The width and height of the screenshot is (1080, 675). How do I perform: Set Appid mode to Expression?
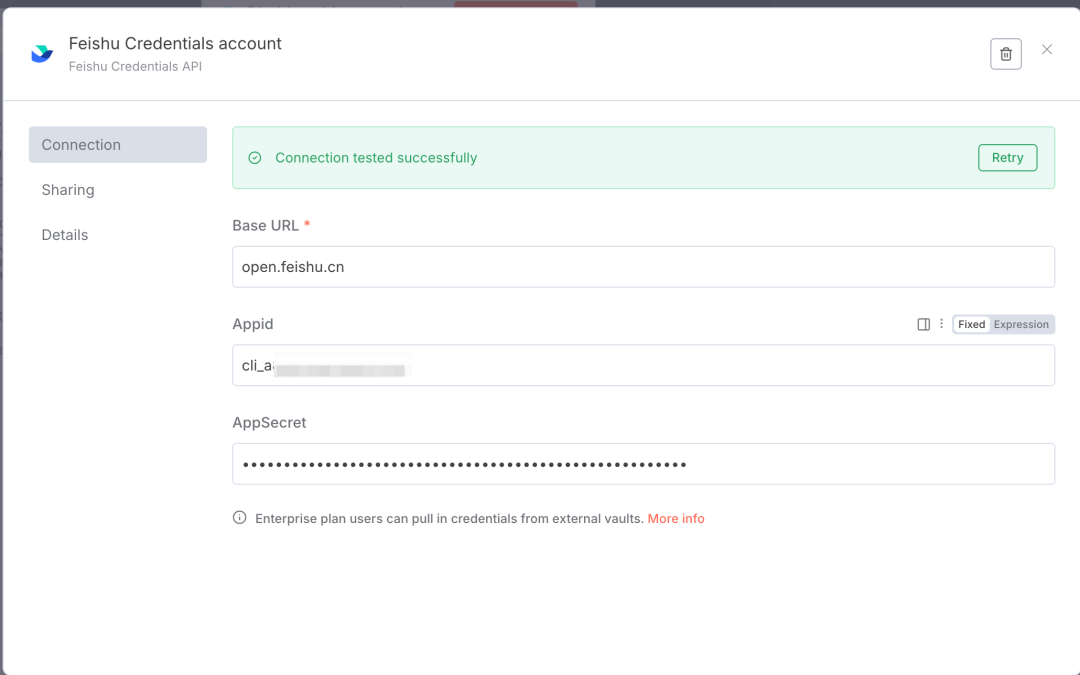click(x=1021, y=324)
